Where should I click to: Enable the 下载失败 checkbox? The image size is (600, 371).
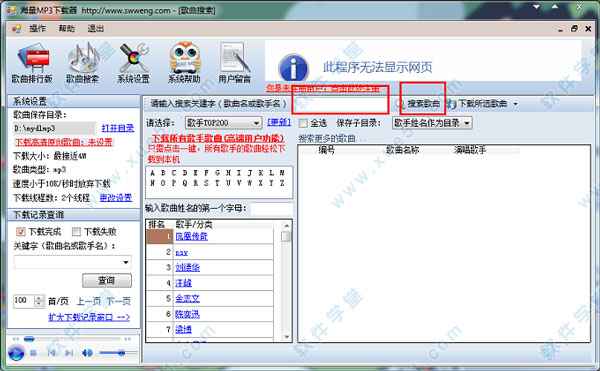tap(77, 231)
